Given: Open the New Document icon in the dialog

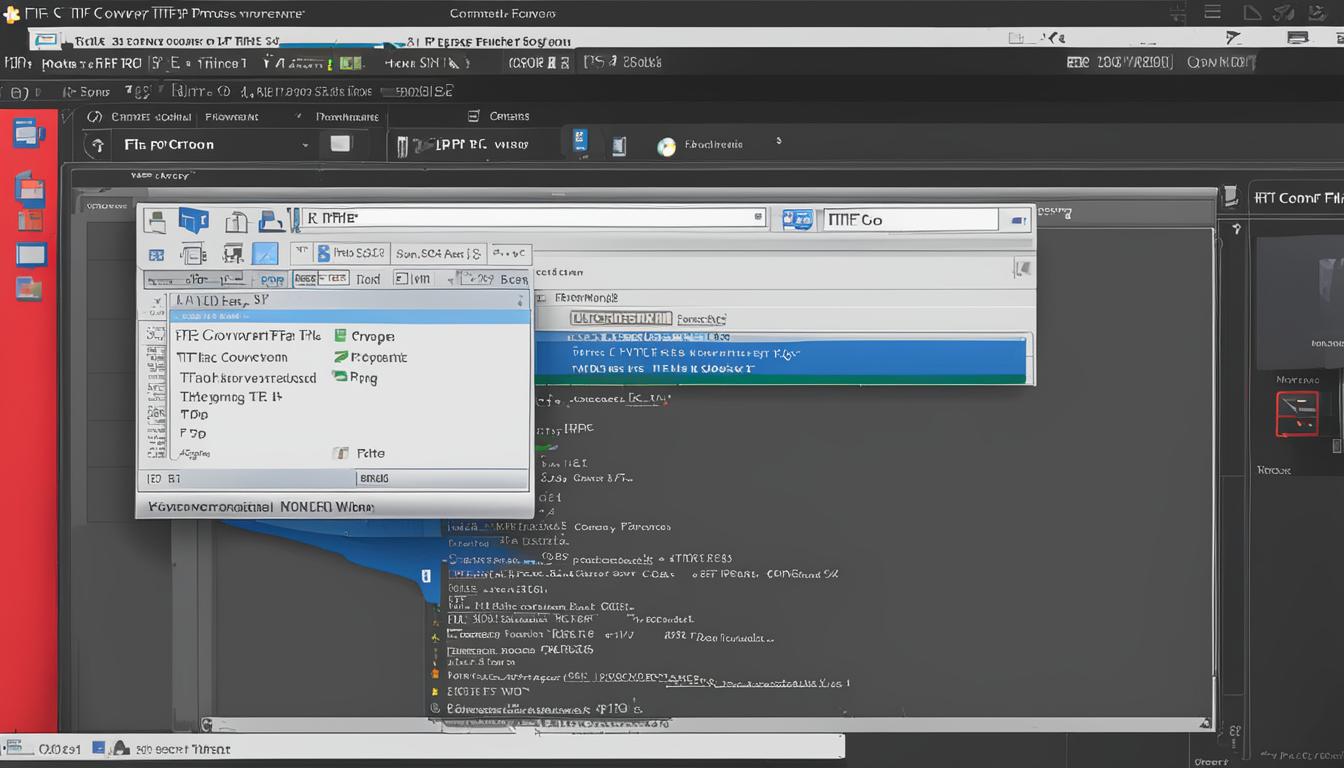Looking at the screenshot, I should coord(234,221).
